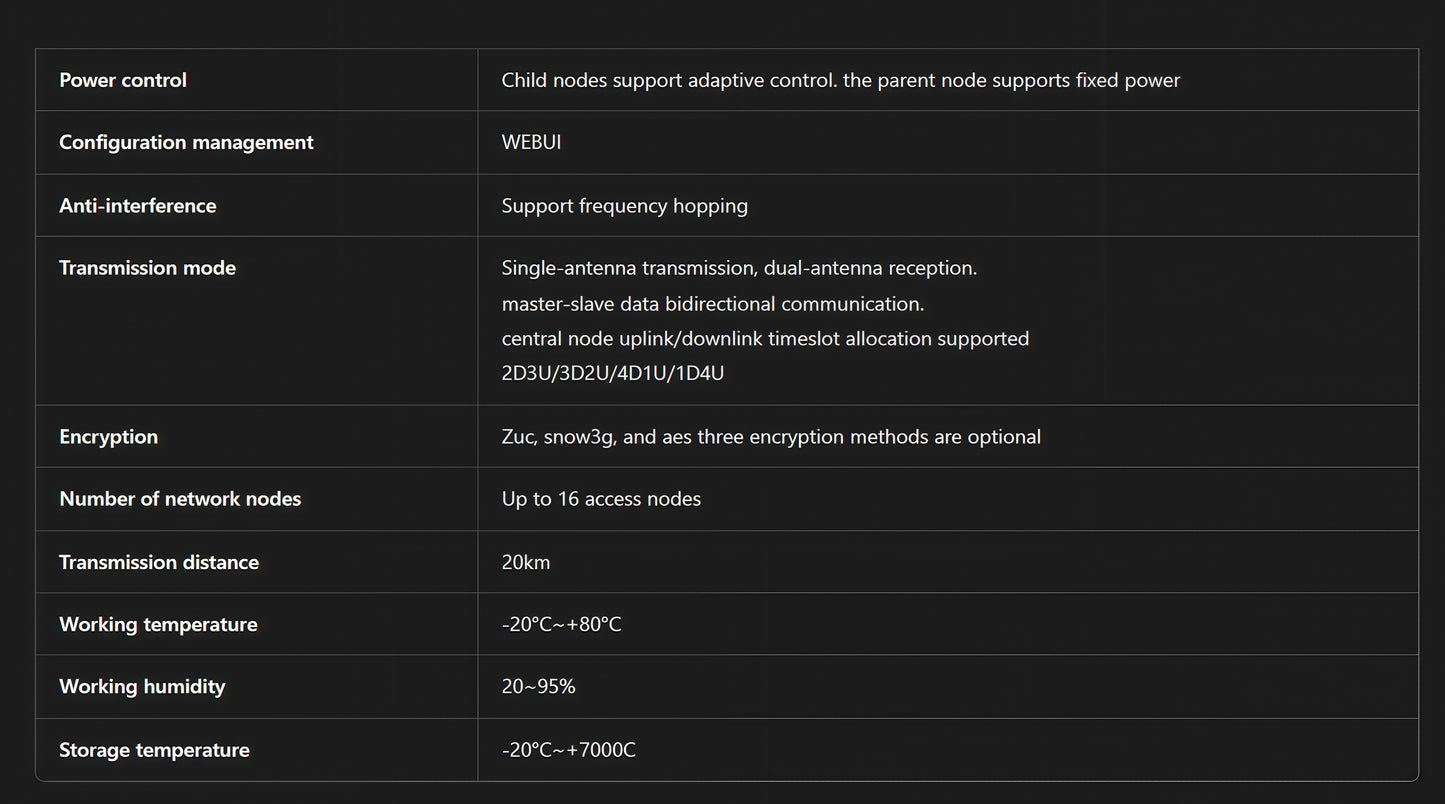Select Support frequency hopping text
This screenshot has height=804, width=1445.
[x=625, y=205]
